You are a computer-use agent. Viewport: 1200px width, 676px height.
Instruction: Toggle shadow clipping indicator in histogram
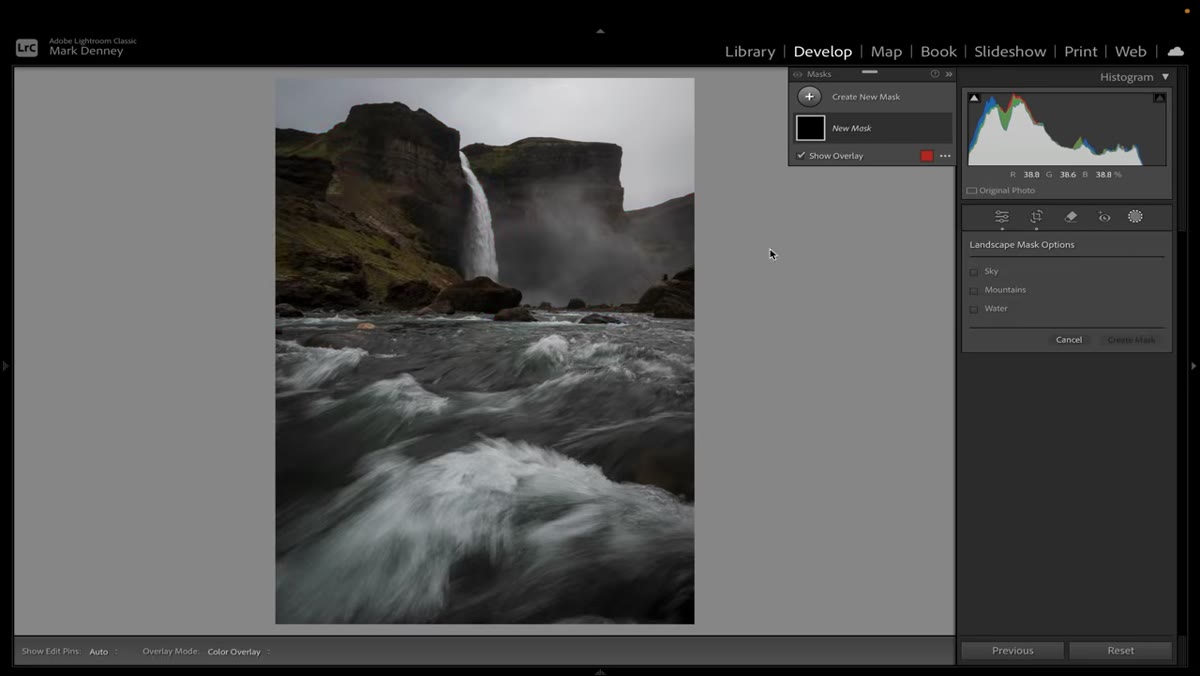(x=974, y=98)
